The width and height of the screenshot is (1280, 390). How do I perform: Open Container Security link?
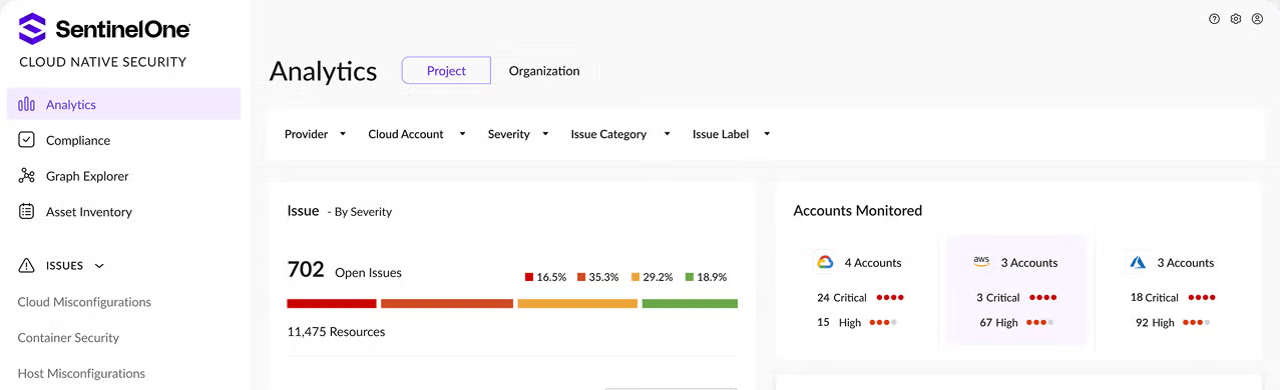pos(68,338)
